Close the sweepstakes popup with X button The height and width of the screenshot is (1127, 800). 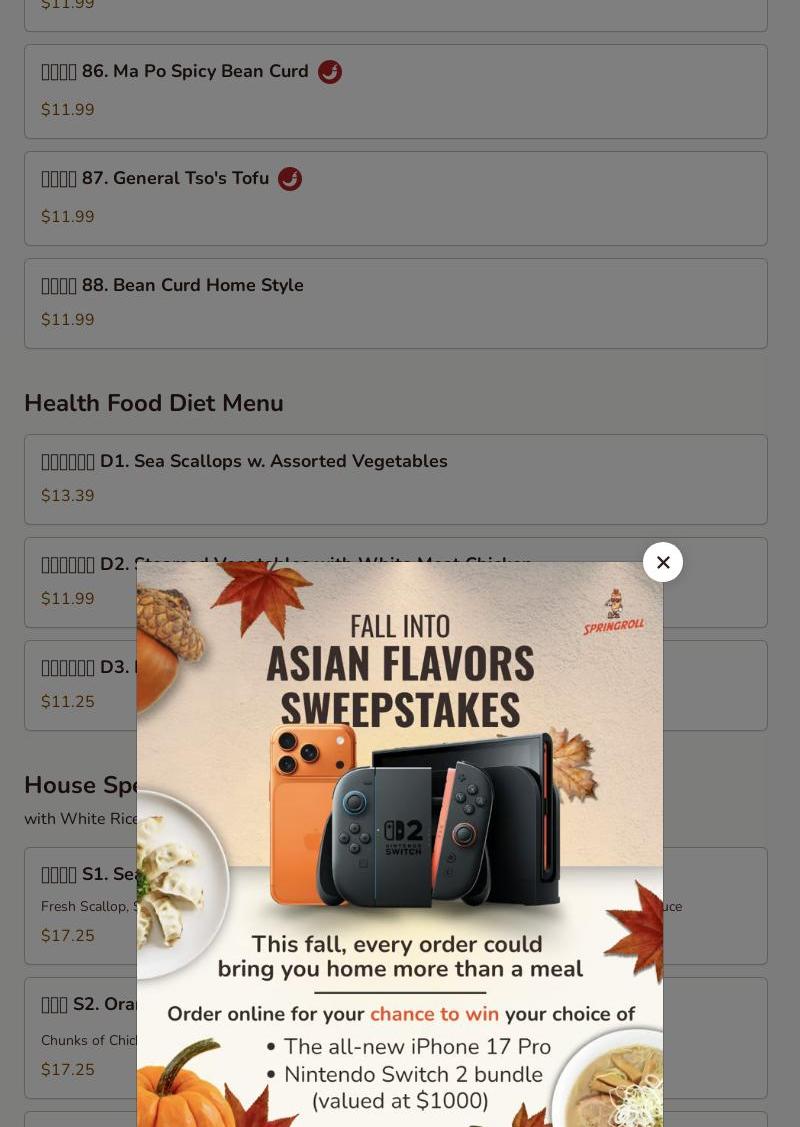click(x=663, y=562)
